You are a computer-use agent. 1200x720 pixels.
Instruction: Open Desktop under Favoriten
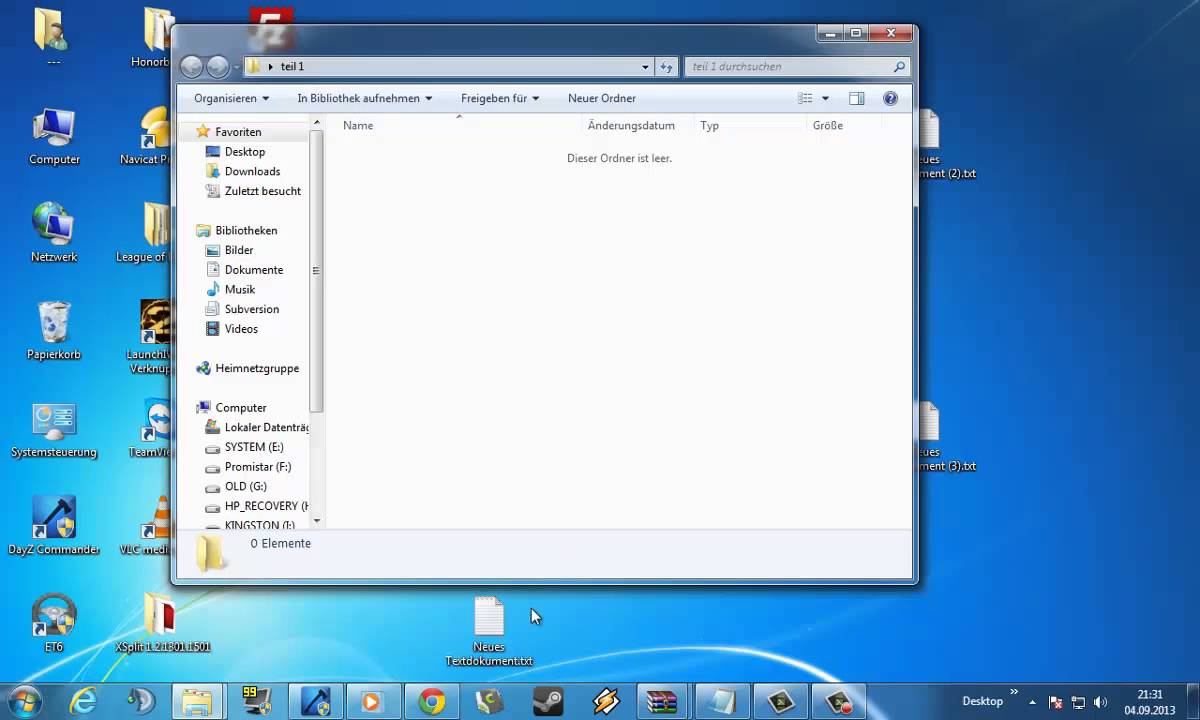point(244,152)
